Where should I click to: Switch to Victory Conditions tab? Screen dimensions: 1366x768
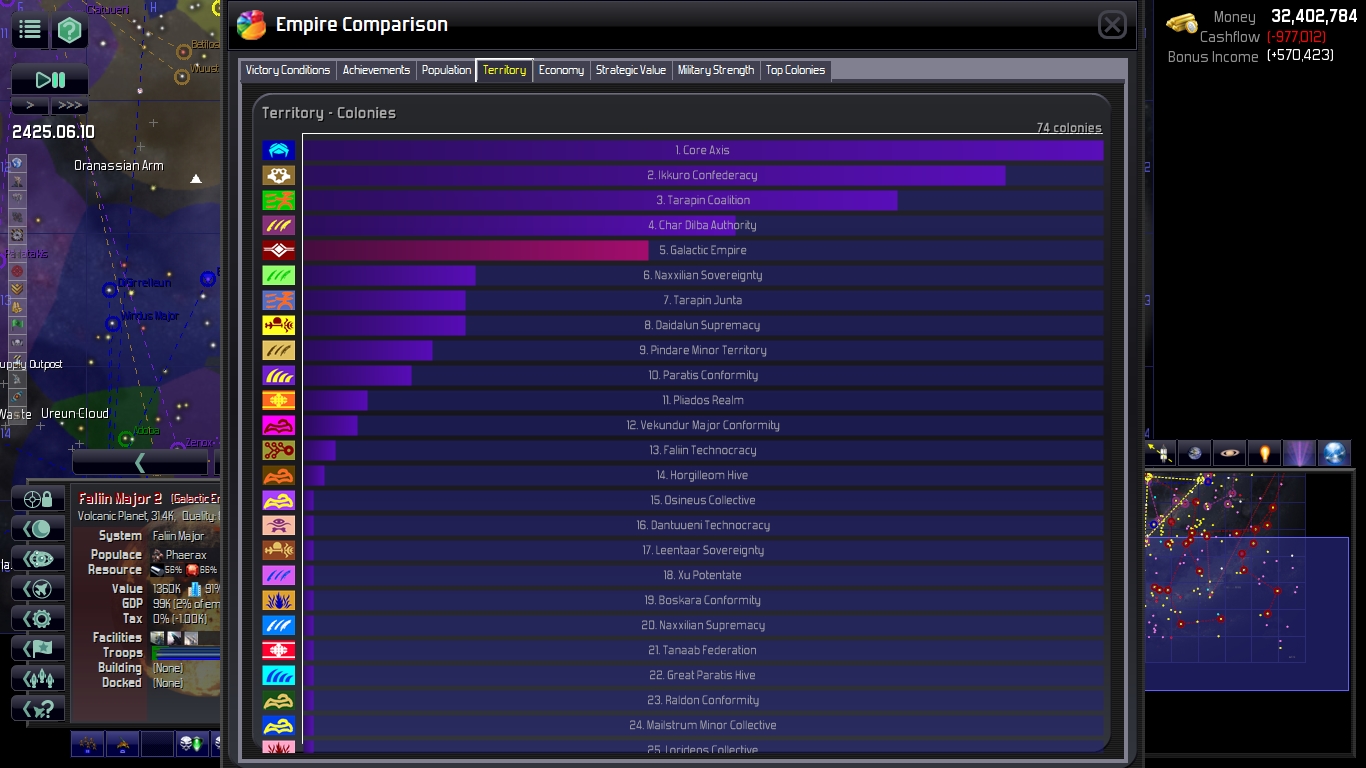(288, 70)
